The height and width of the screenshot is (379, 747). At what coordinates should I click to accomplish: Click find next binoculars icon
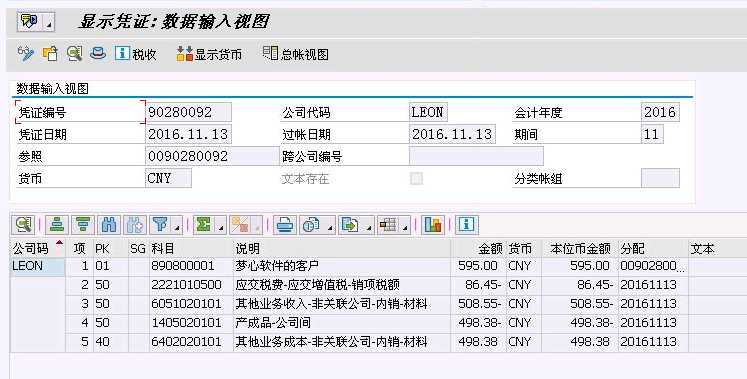click(135, 225)
